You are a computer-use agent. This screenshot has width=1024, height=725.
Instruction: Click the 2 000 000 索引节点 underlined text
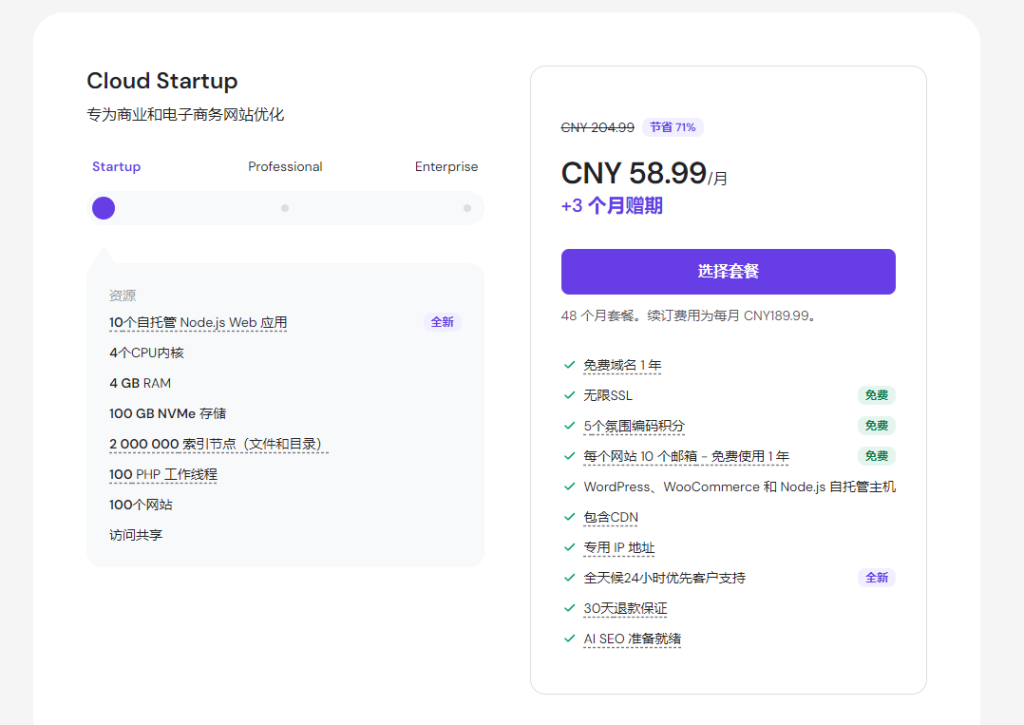tap(218, 444)
